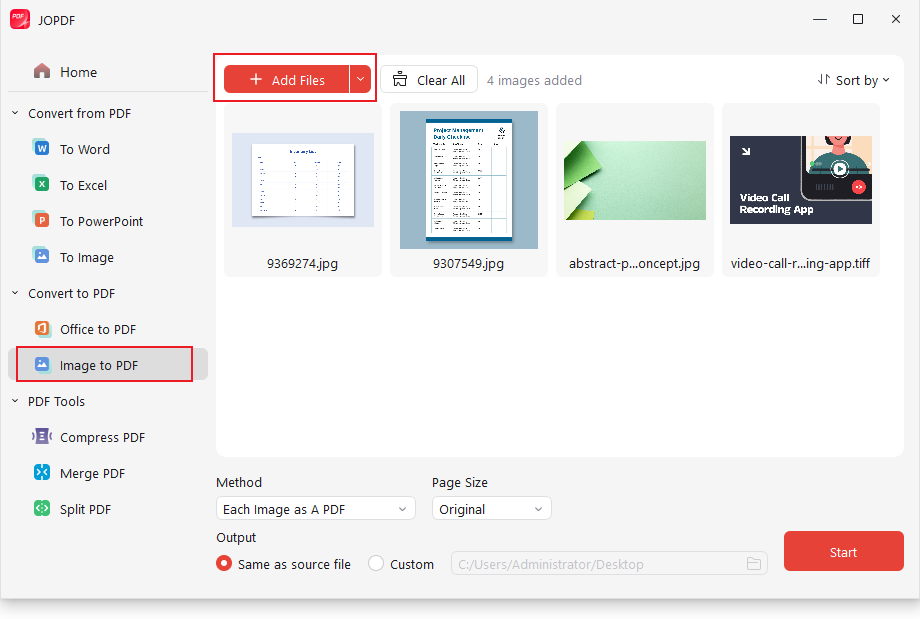The height and width of the screenshot is (619, 920).
Task: Select the To Word conversion tool
Action: click(40, 148)
